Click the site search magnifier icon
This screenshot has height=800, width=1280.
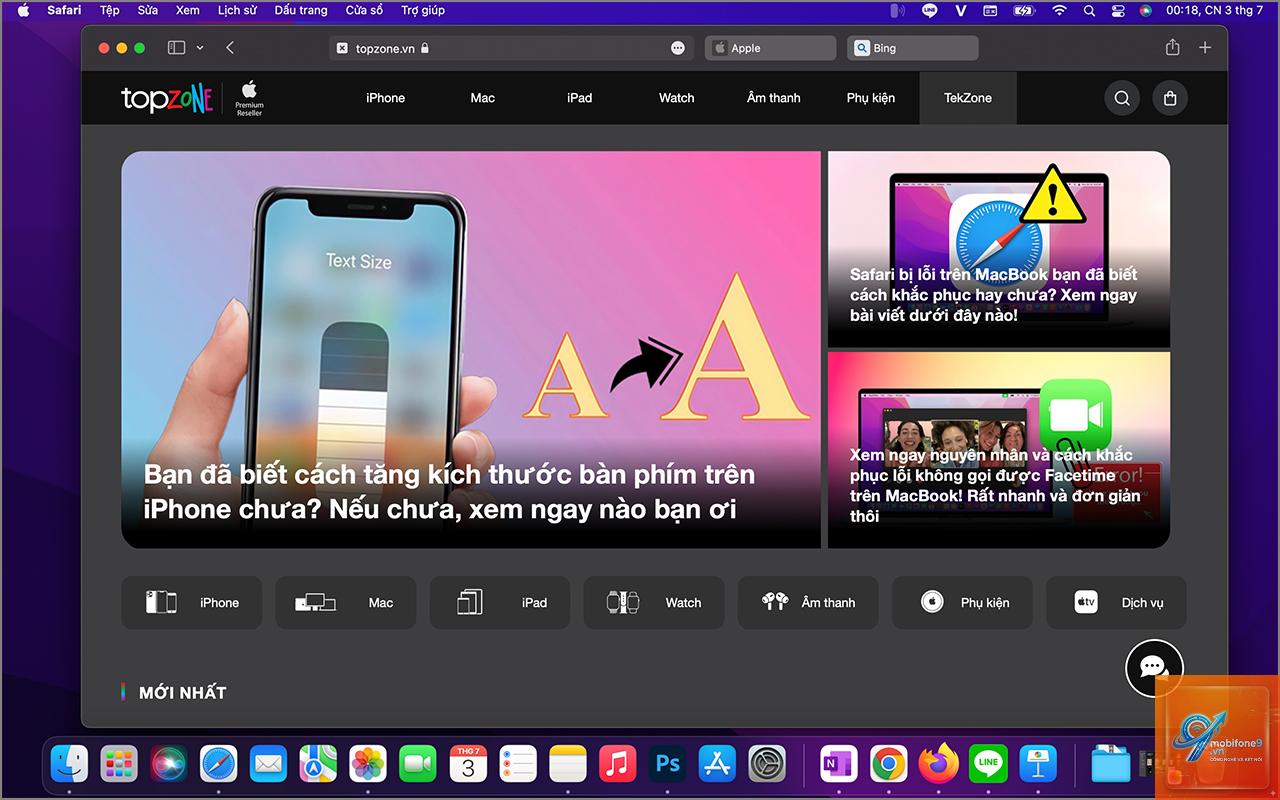pos(1122,98)
